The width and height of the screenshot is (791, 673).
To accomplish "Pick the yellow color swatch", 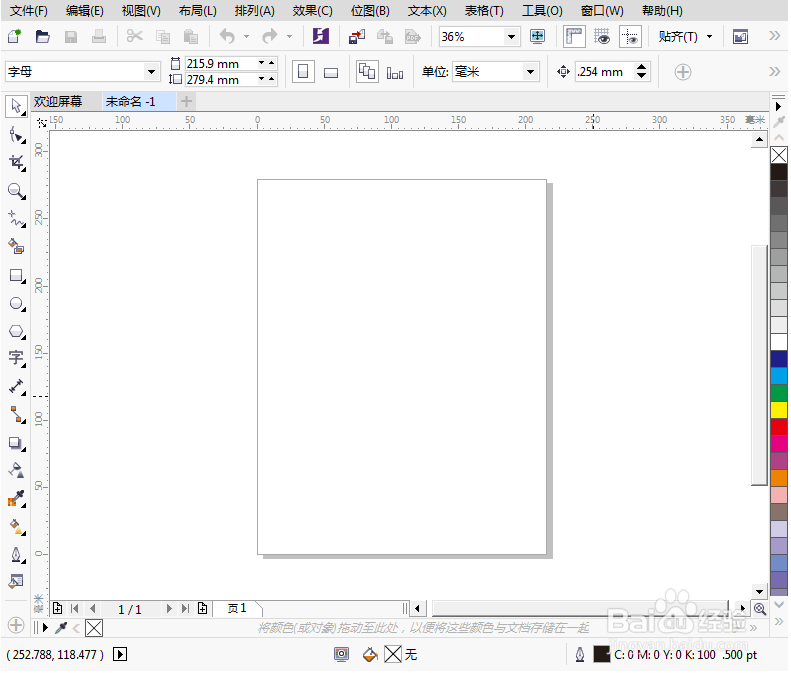I will point(779,409).
